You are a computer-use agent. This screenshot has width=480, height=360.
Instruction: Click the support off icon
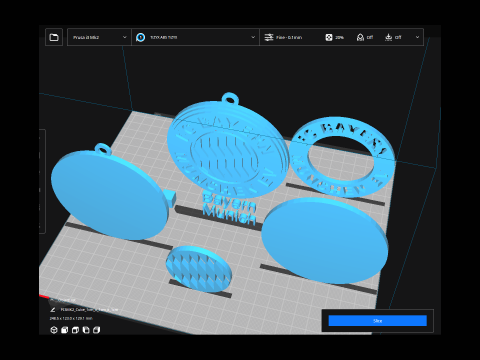360,37
